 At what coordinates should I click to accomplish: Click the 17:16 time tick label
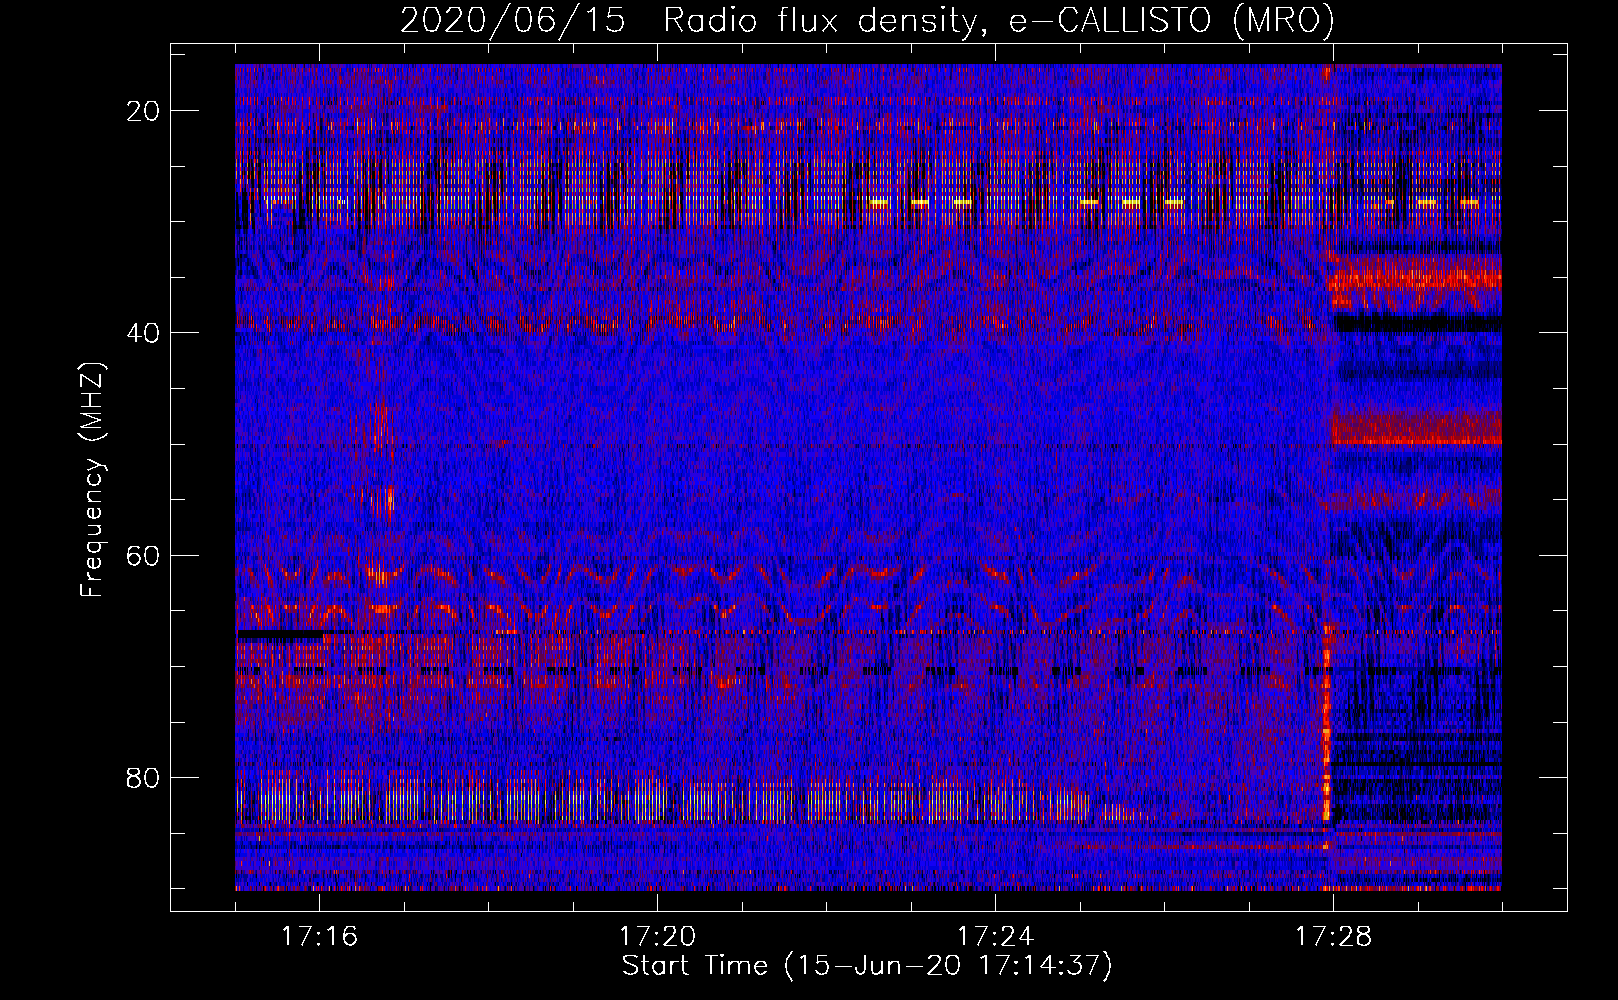(x=319, y=937)
